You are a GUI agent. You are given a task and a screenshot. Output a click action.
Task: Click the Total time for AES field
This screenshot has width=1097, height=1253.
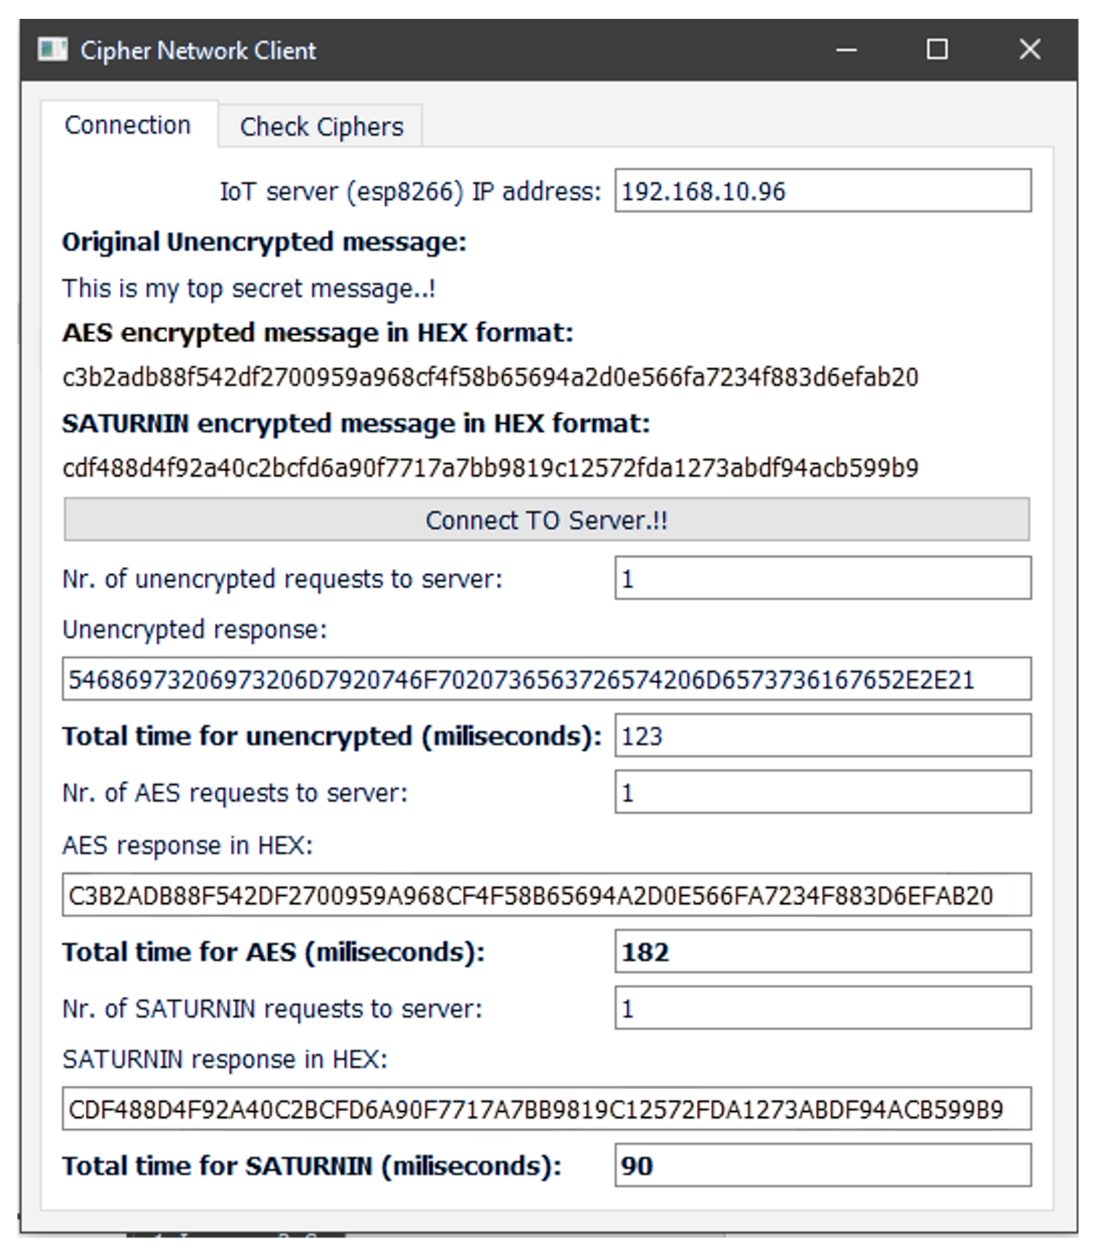pyautogui.click(x=822, y=952)
